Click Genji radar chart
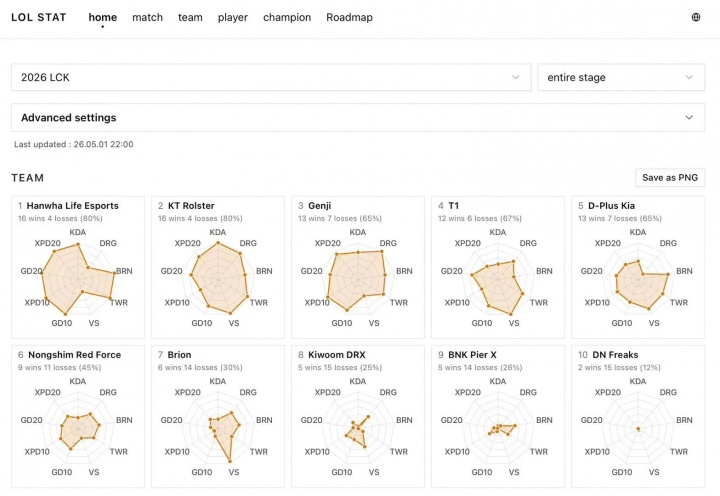 tap(358, 279)
